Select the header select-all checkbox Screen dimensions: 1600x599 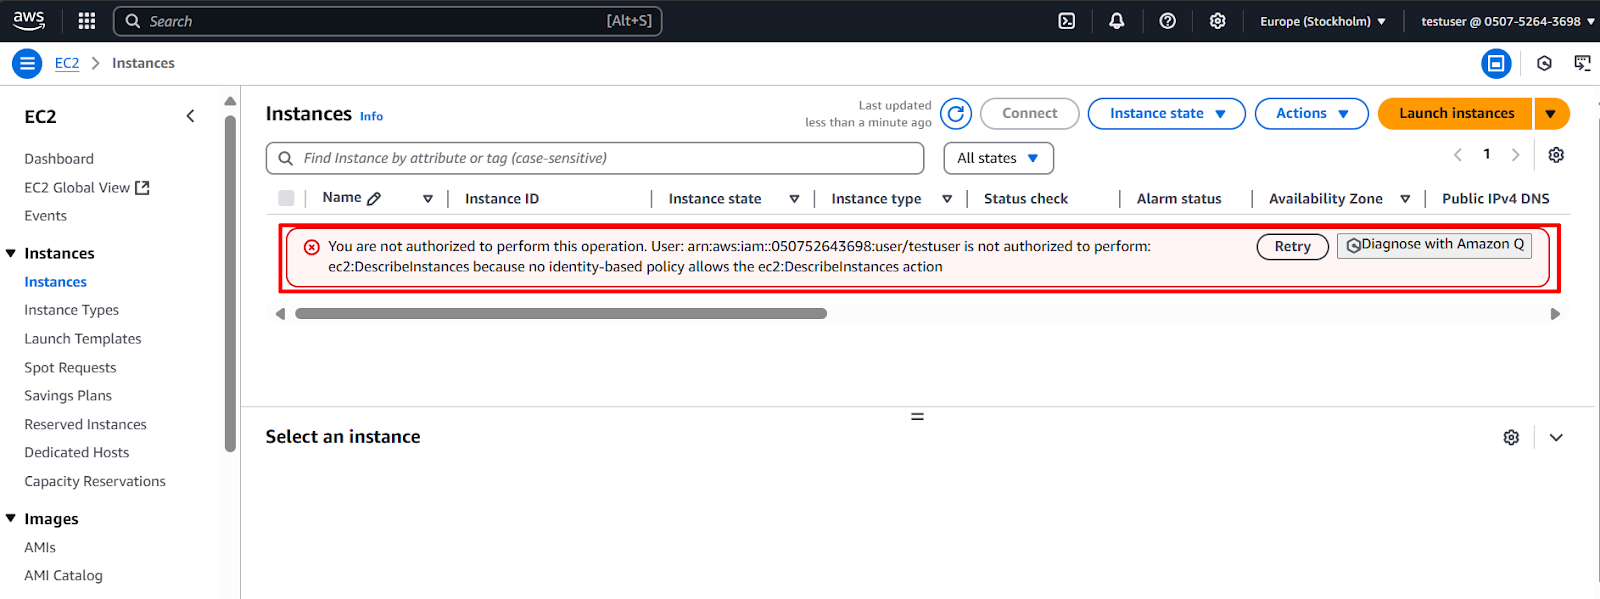286,198
